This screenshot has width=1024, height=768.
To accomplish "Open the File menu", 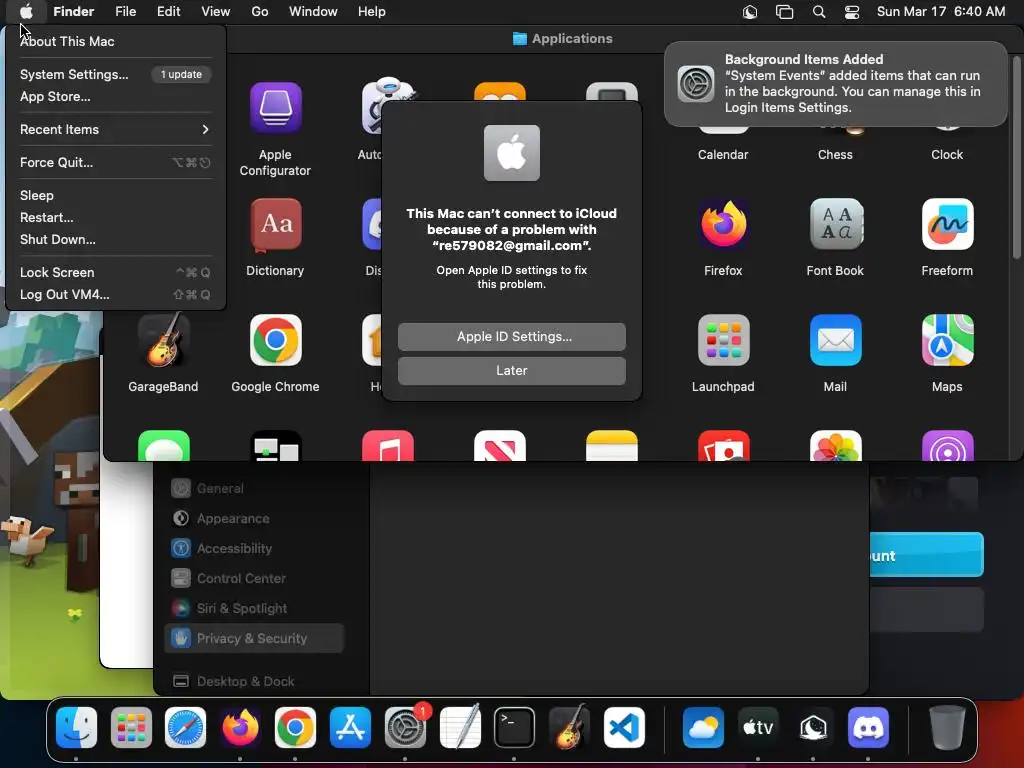I will tap(125, 12).
